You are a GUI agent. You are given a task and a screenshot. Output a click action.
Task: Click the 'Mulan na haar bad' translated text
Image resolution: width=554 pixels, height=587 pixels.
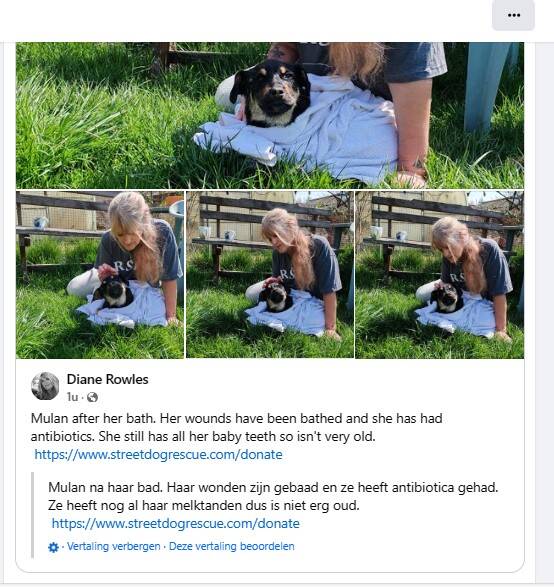tap(106, 487)
